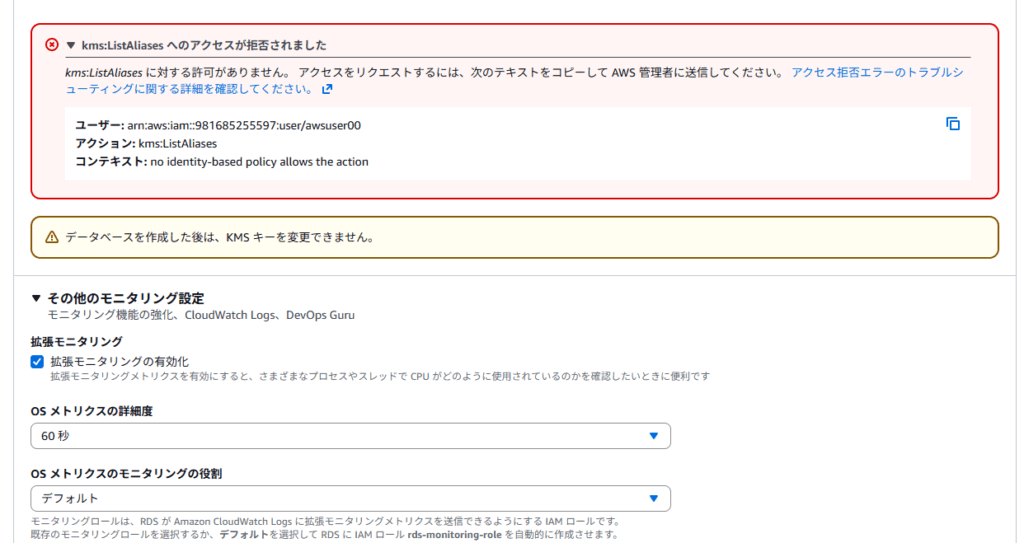Click the 拡張モニタリングの有効化 label text
The width and height of the screenshot is (1024, 543).
(119, 361)
